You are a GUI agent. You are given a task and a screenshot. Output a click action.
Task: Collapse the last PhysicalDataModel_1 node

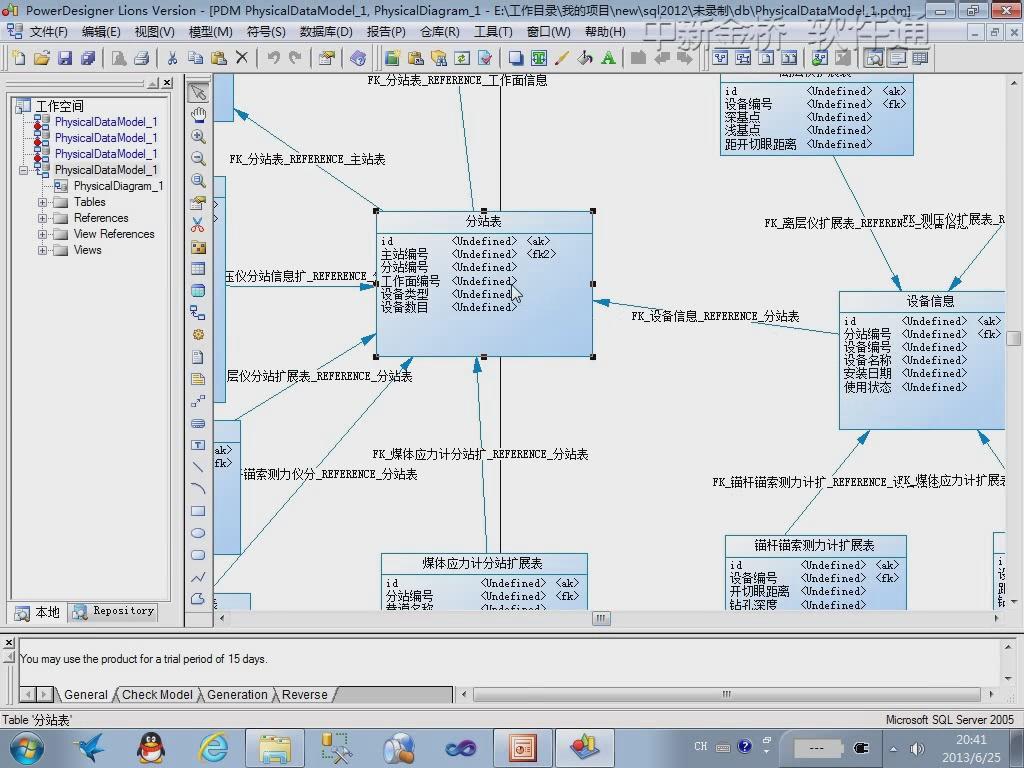click(x=24, y=170)
